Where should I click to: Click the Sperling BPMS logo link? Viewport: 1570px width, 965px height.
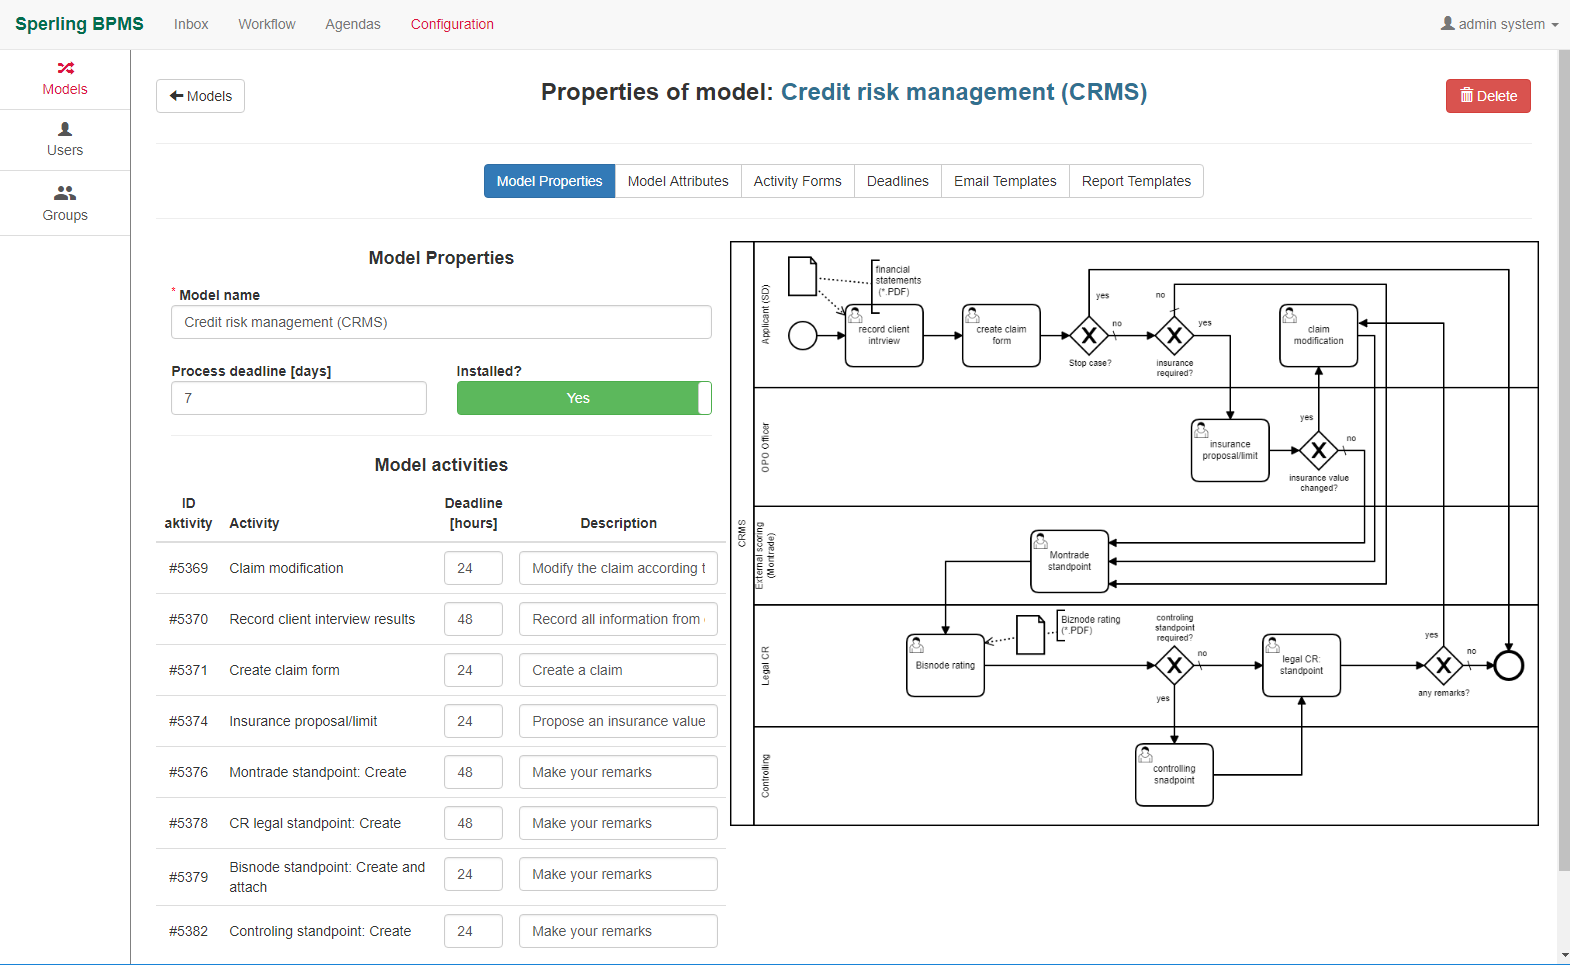79,24
